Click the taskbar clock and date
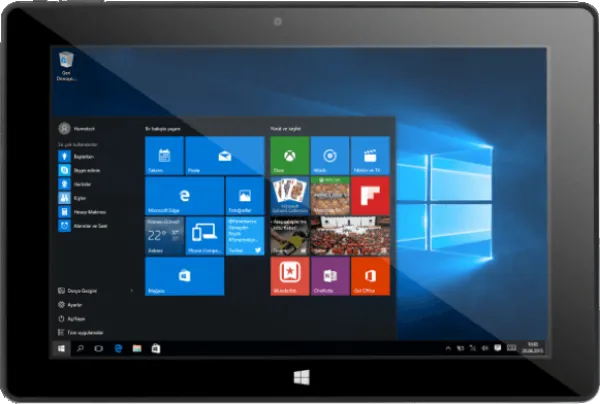Image resolution: width=600 pixels, height=404 pixels. (532, 348)
